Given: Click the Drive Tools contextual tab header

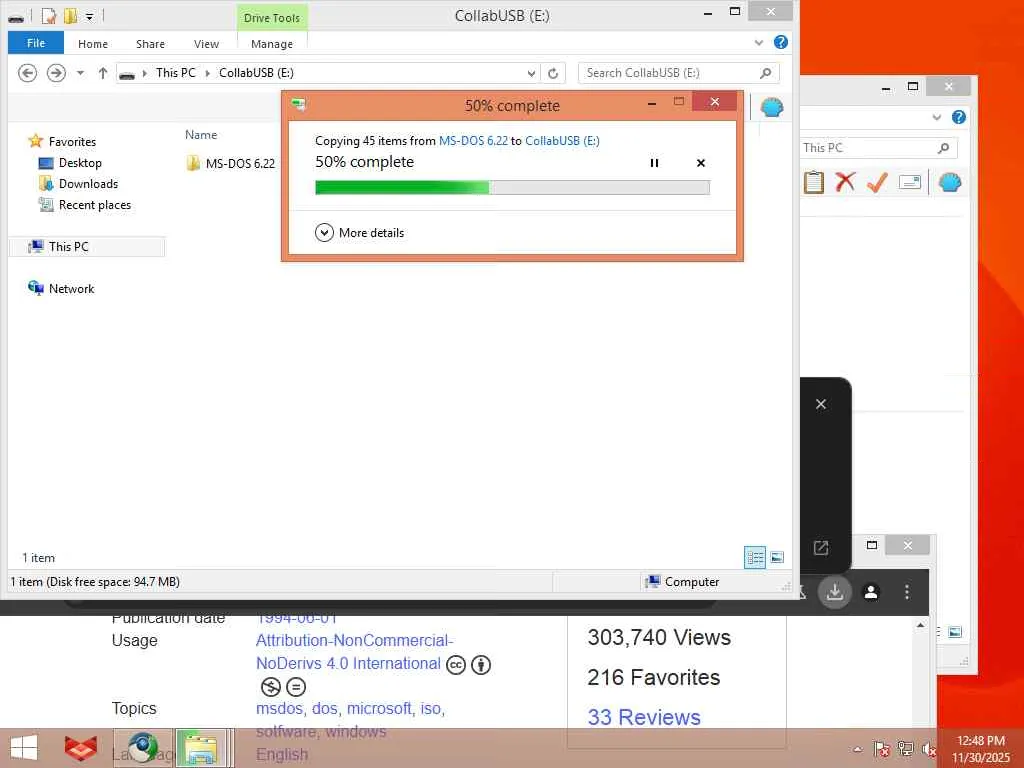Looking at the screenshot, I should coord(272,18).
